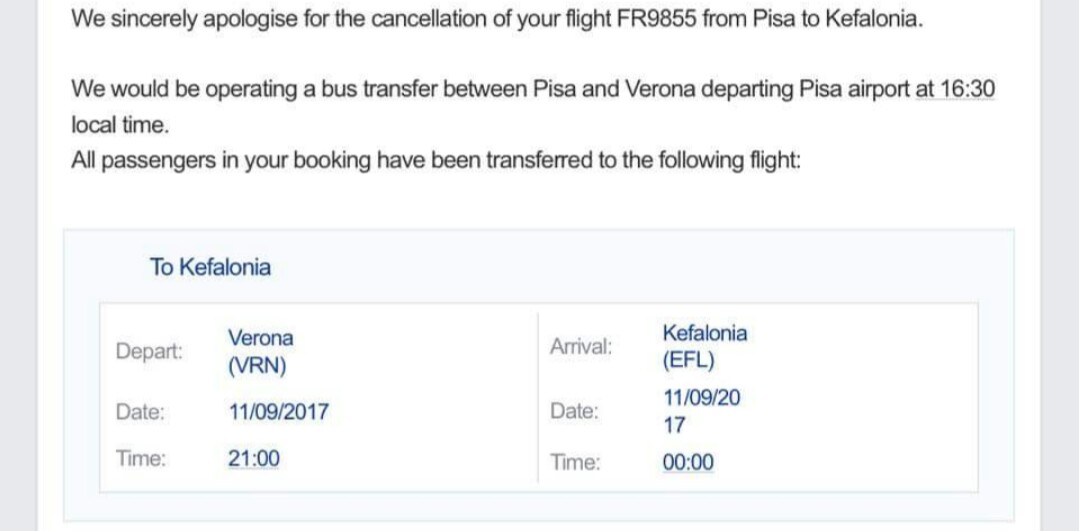Click the 'local time.' text line
Viewport: 1079px width, 531px height.
click(x=119, y=126)
